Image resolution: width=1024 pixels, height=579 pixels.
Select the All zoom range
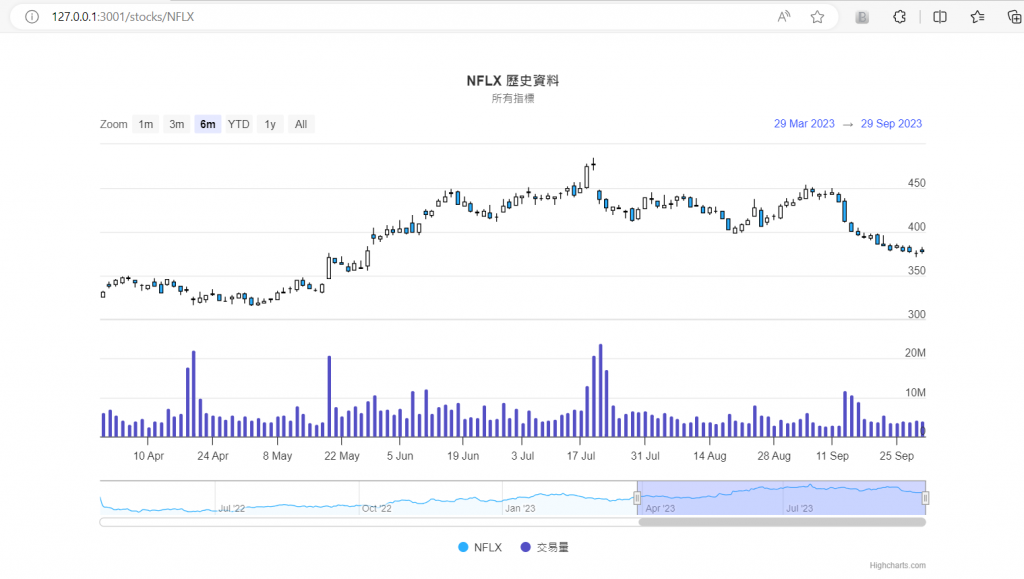coord(301,124)
